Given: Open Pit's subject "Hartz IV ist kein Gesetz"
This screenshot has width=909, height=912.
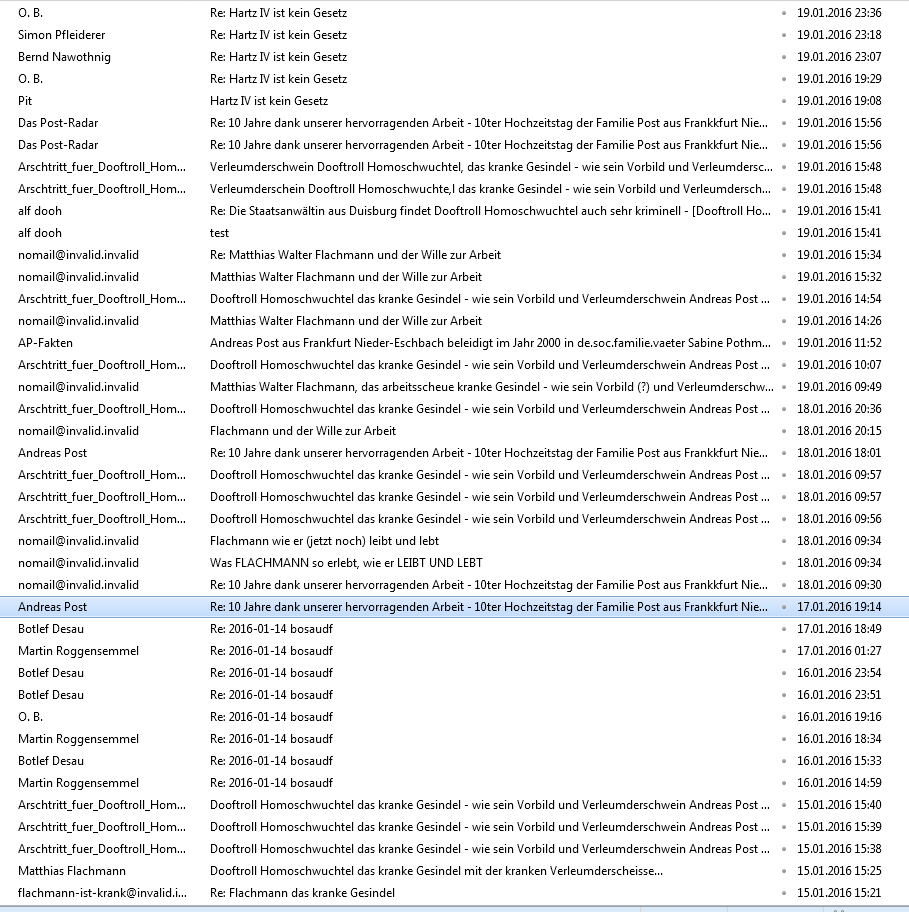Looking at the screenshot, I should pos(269,101).
